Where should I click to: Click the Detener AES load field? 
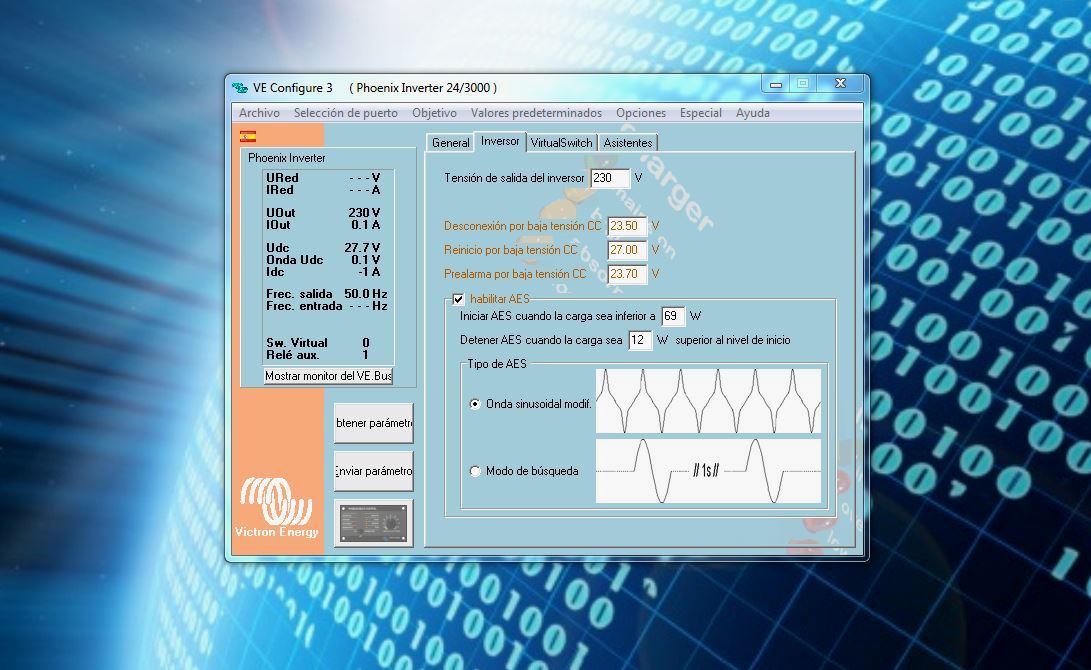point(640,340)
